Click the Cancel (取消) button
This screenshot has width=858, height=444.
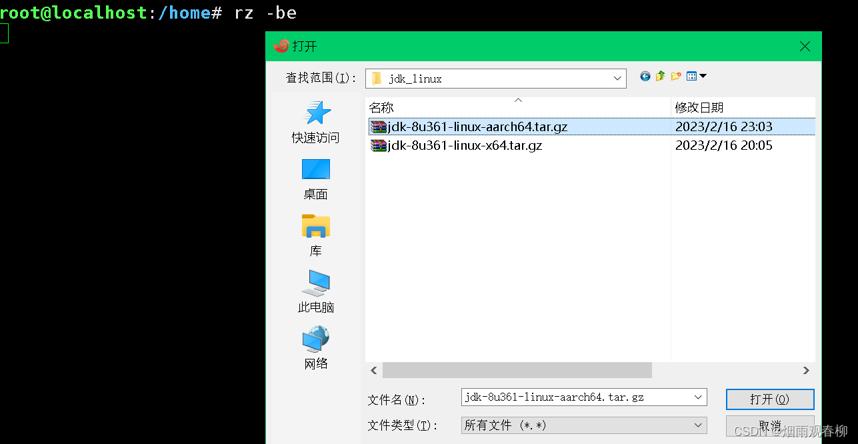tap(769, 426)
